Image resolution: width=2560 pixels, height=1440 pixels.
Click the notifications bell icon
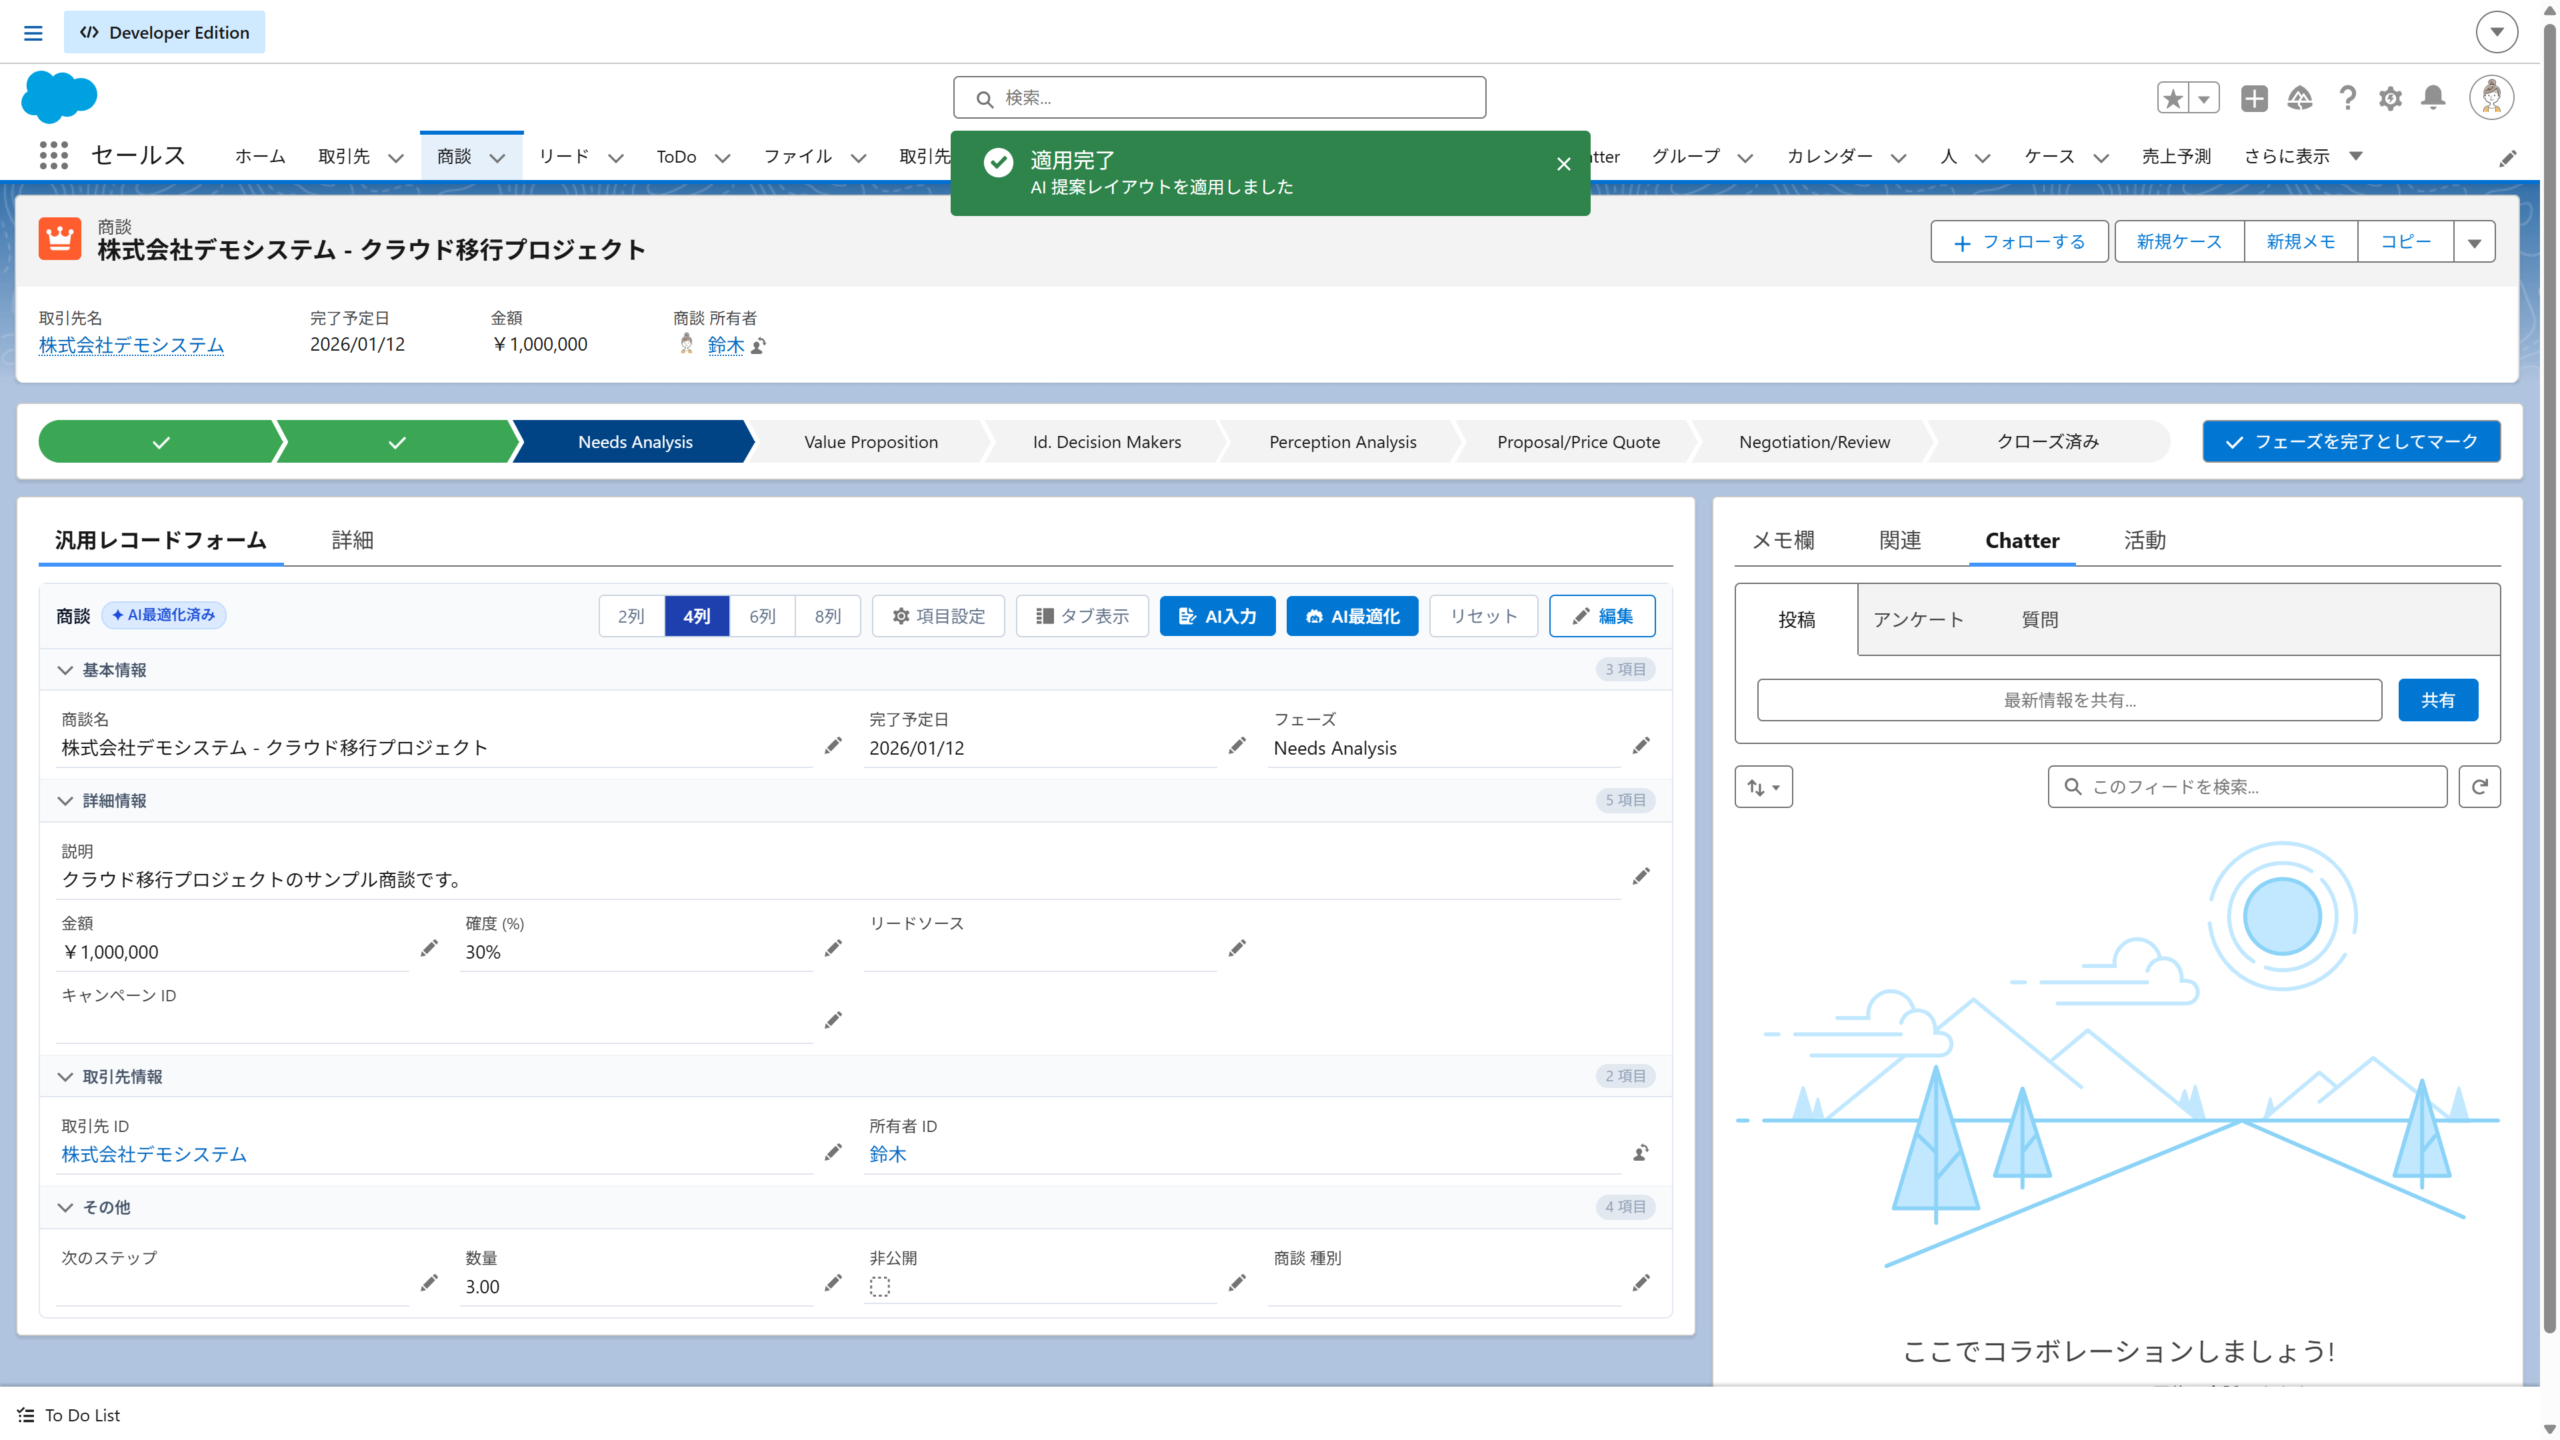(2433, 98)
